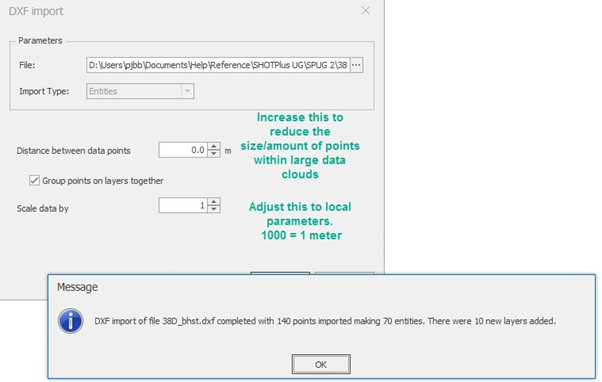Image resolution: width=602 pixels, height=382 pixels.
Task: Click the browse button beside File path
Action: pos(356,65)
